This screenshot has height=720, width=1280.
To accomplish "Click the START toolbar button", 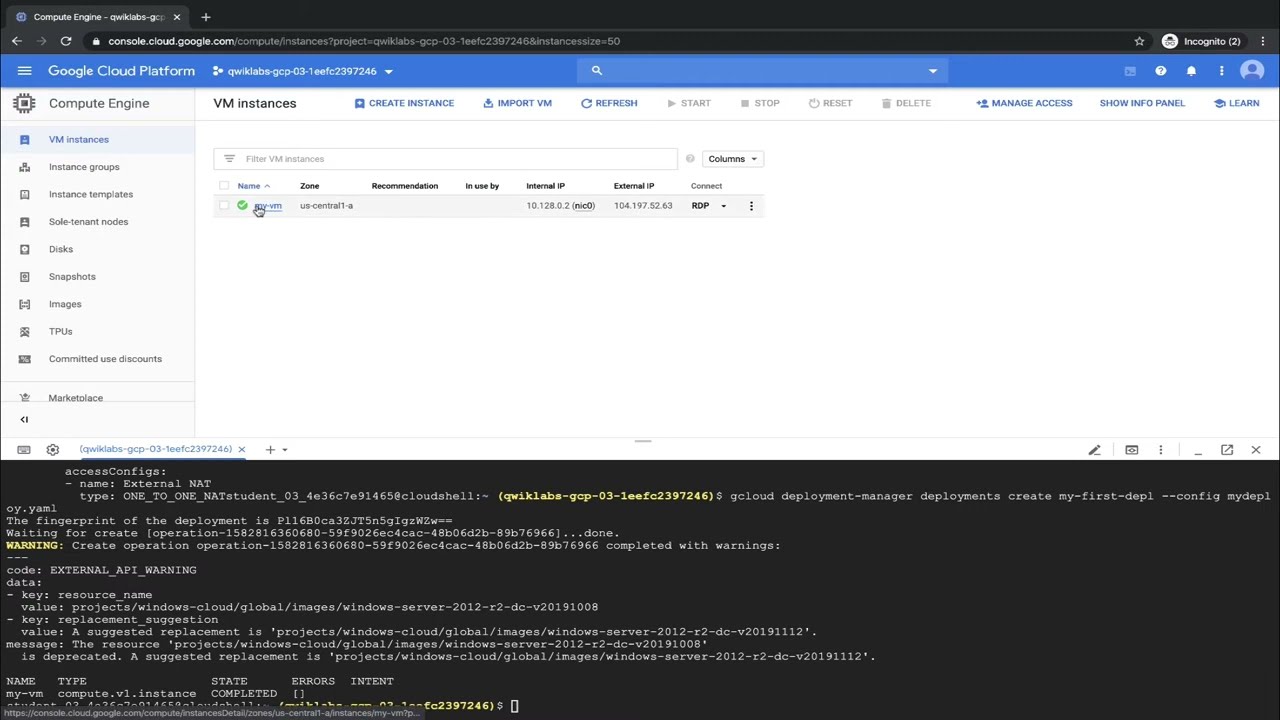I will pos(689,103).
